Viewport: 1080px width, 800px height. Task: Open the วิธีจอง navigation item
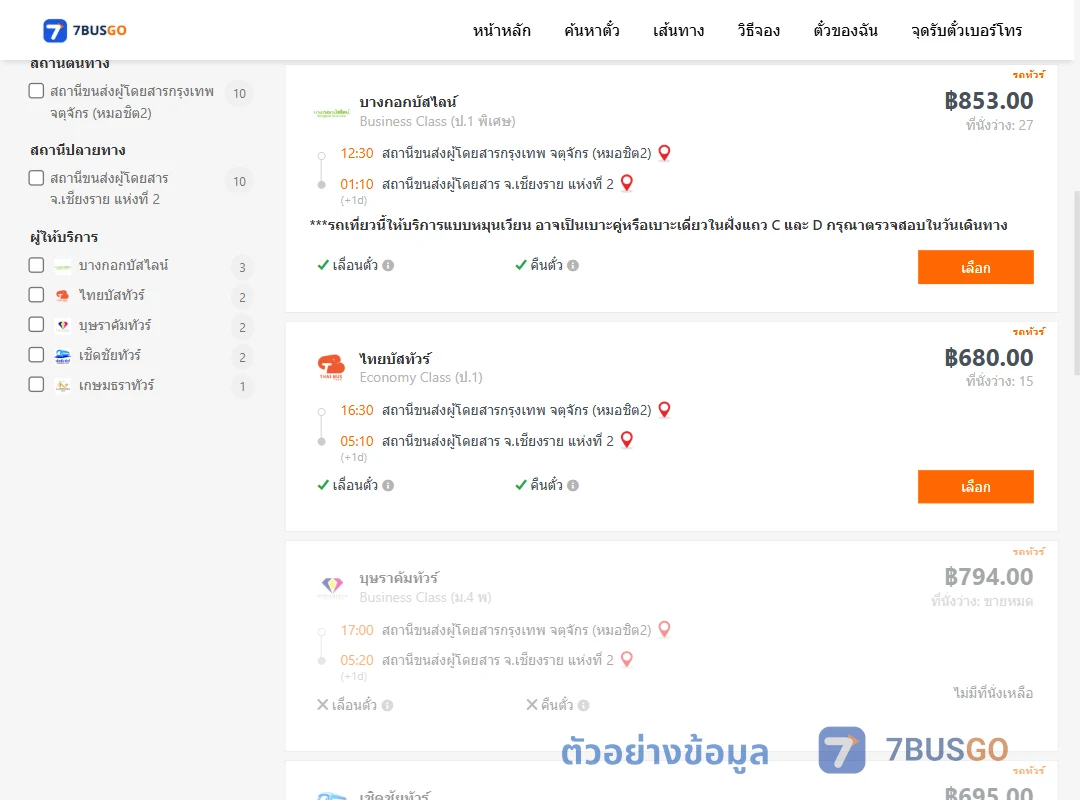[758, 30]
